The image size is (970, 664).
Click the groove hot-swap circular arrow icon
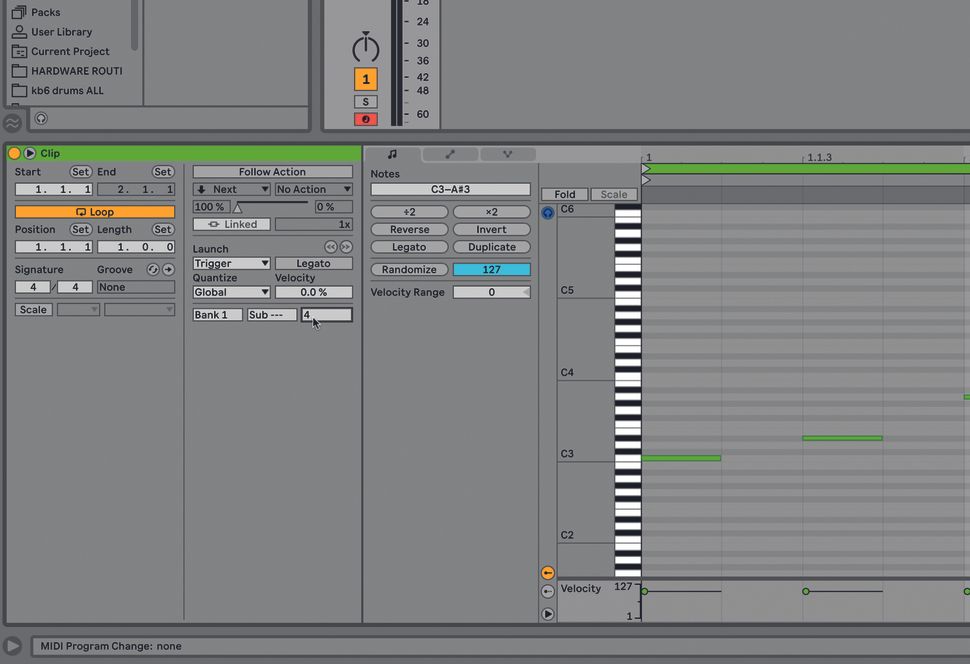click(152, 269)
